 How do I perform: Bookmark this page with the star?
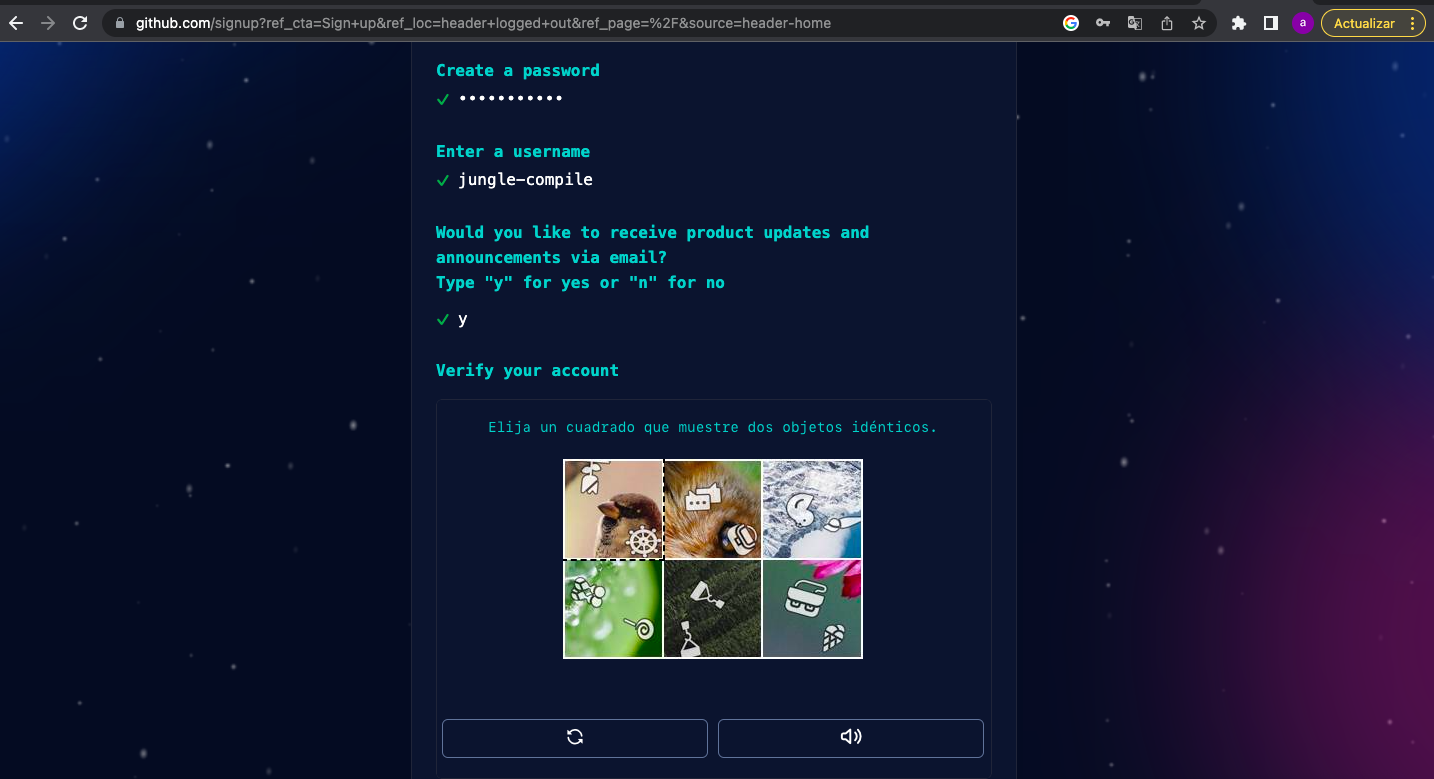point(1199,23)
